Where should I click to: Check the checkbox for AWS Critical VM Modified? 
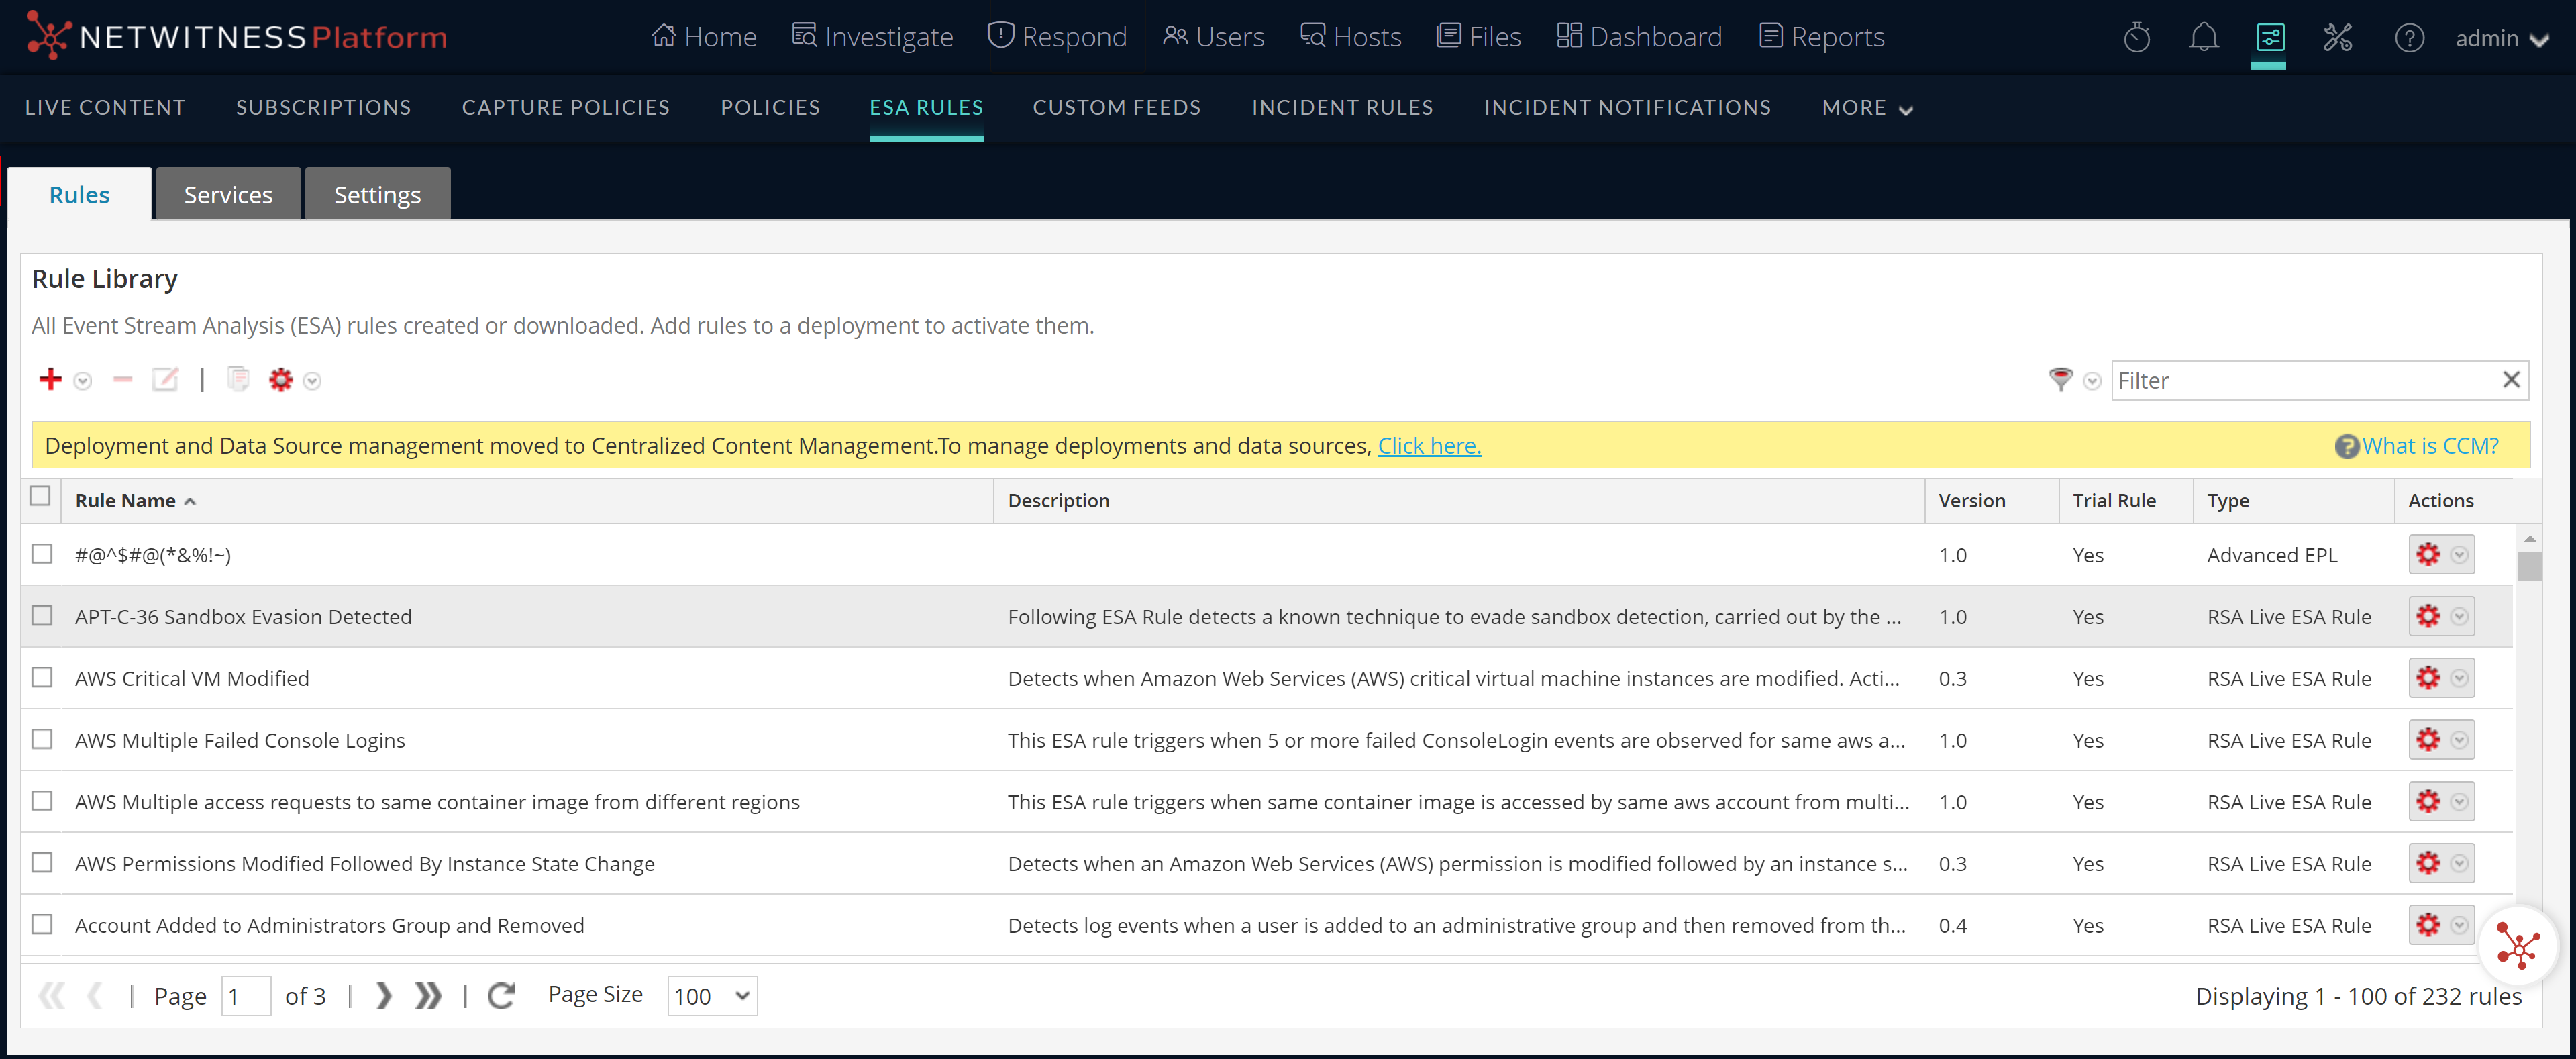pyautogui.click(x=41, y=678)
